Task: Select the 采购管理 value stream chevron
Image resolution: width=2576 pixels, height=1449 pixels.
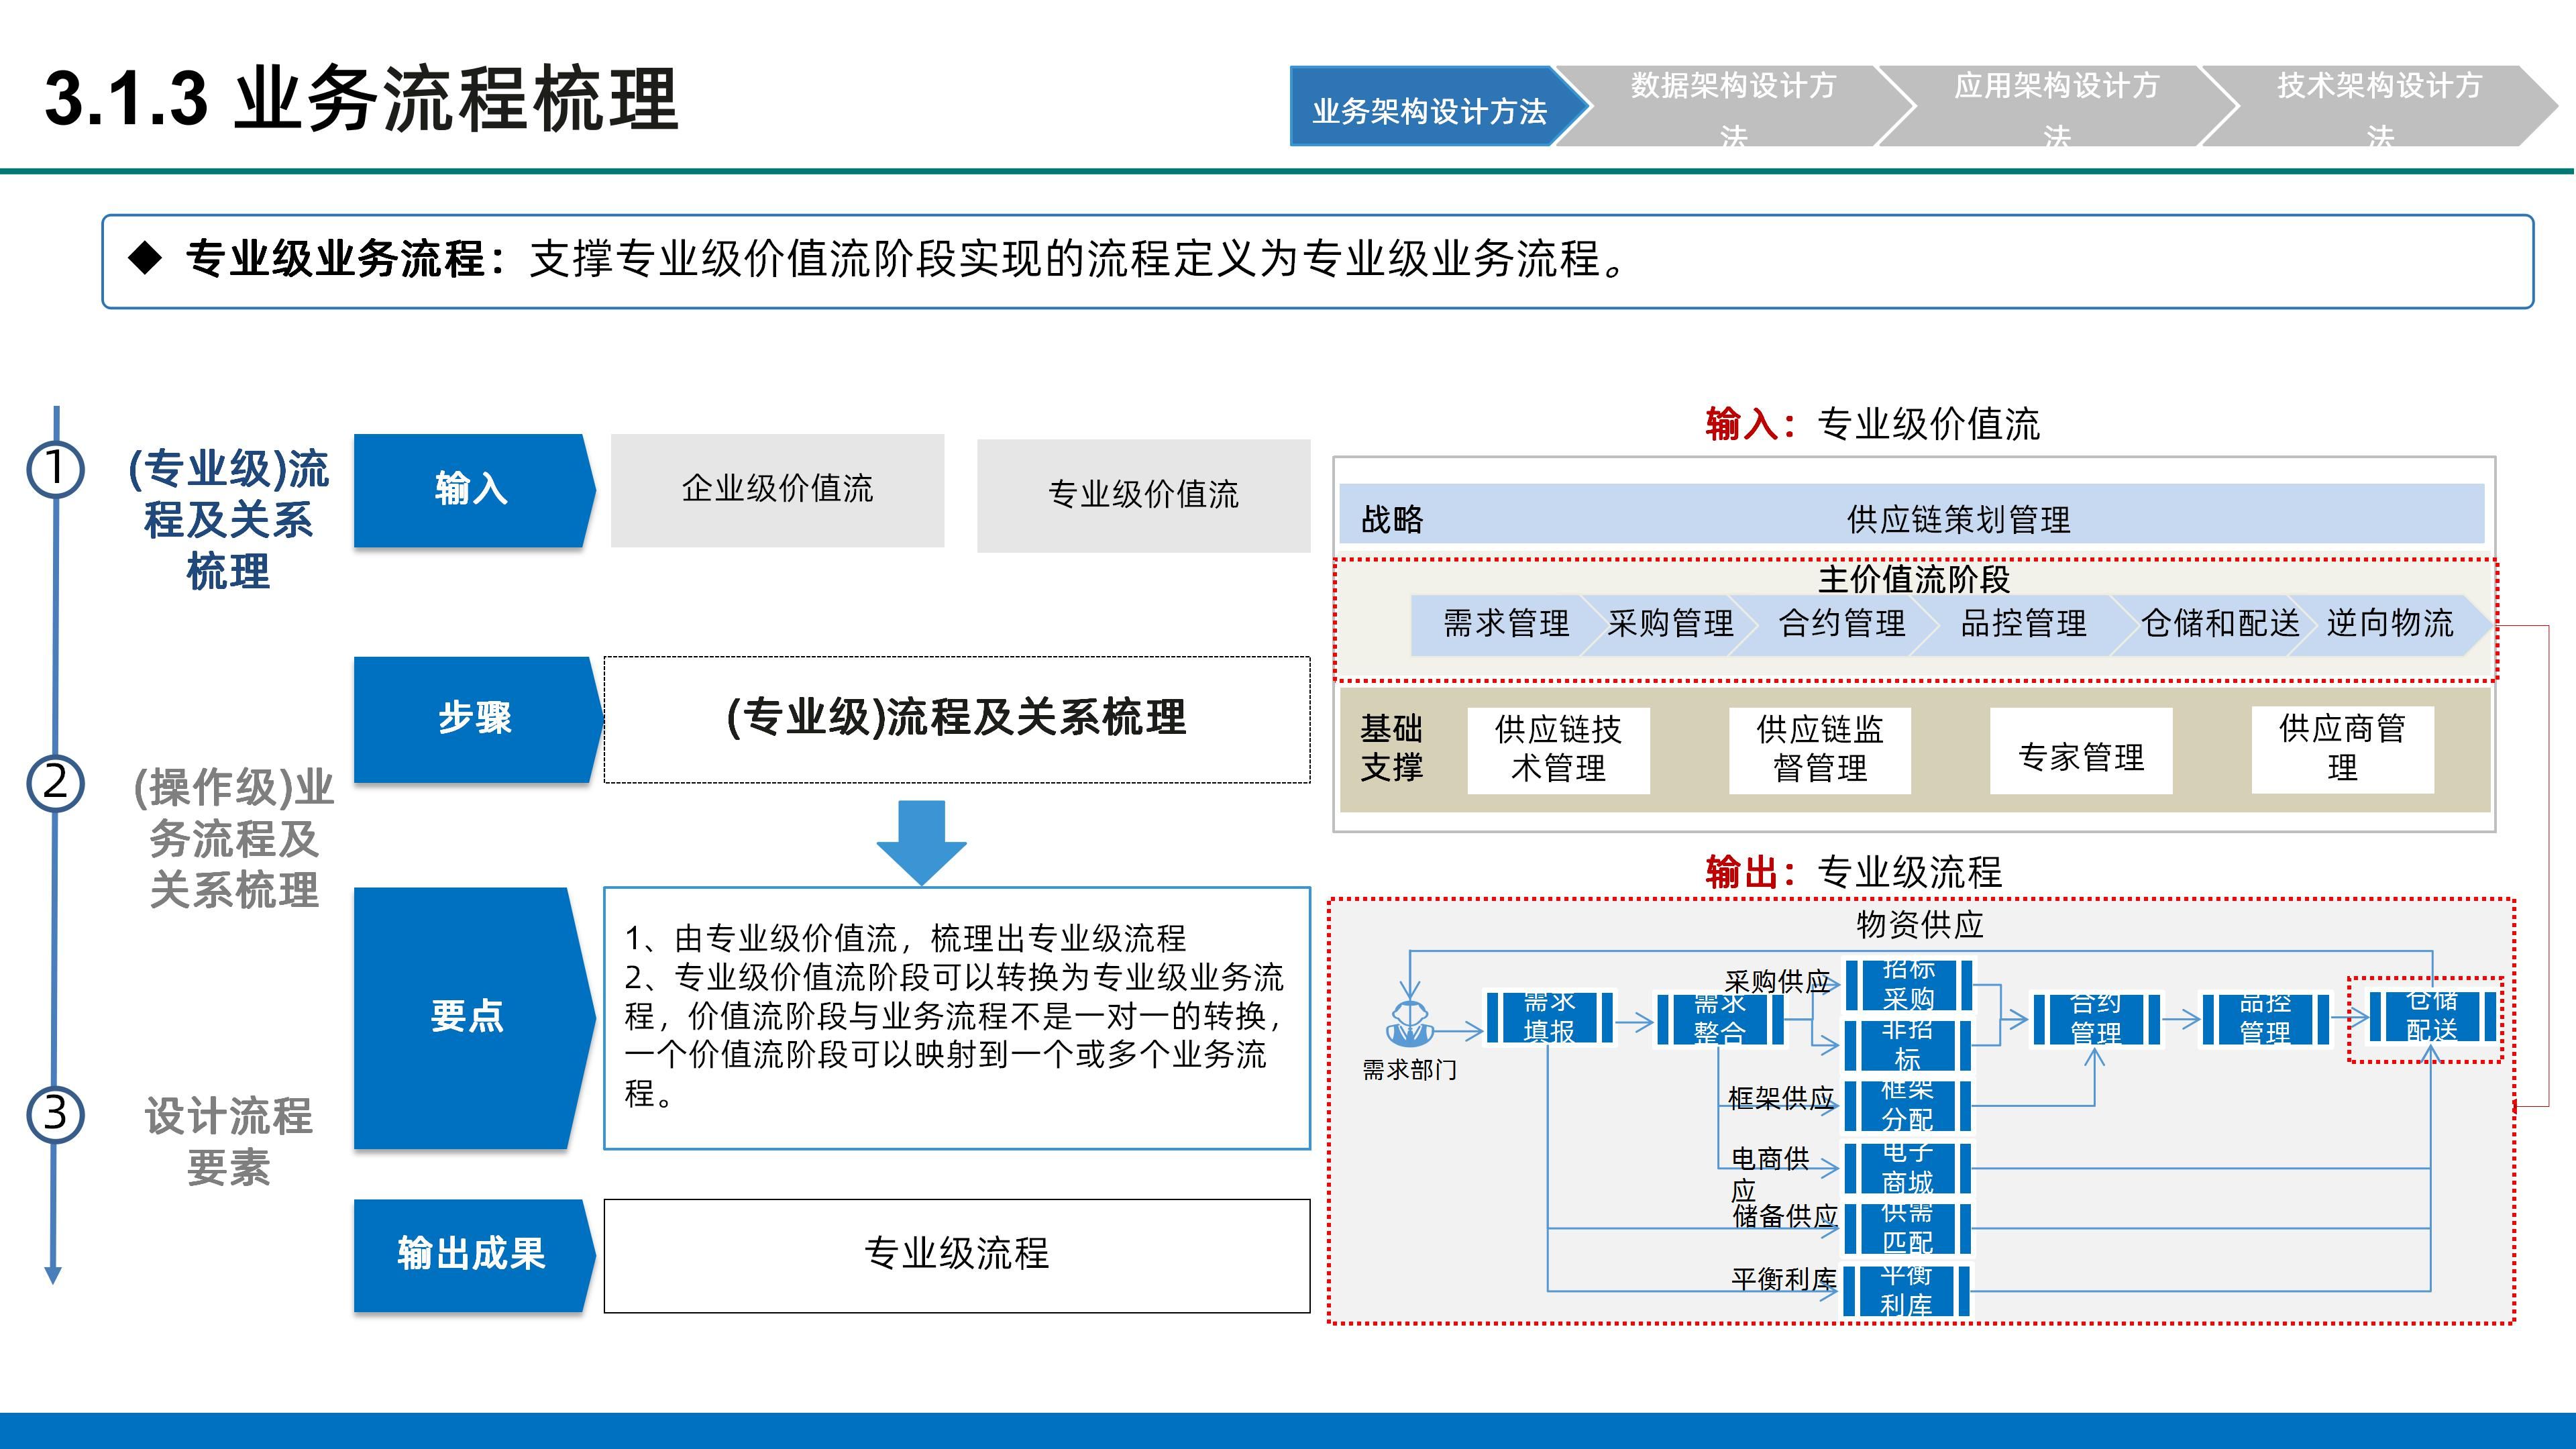Action: pos(1670,625)
